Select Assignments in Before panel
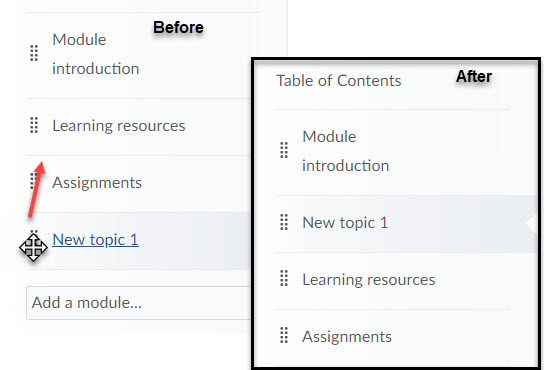 (x=97, y=183)
